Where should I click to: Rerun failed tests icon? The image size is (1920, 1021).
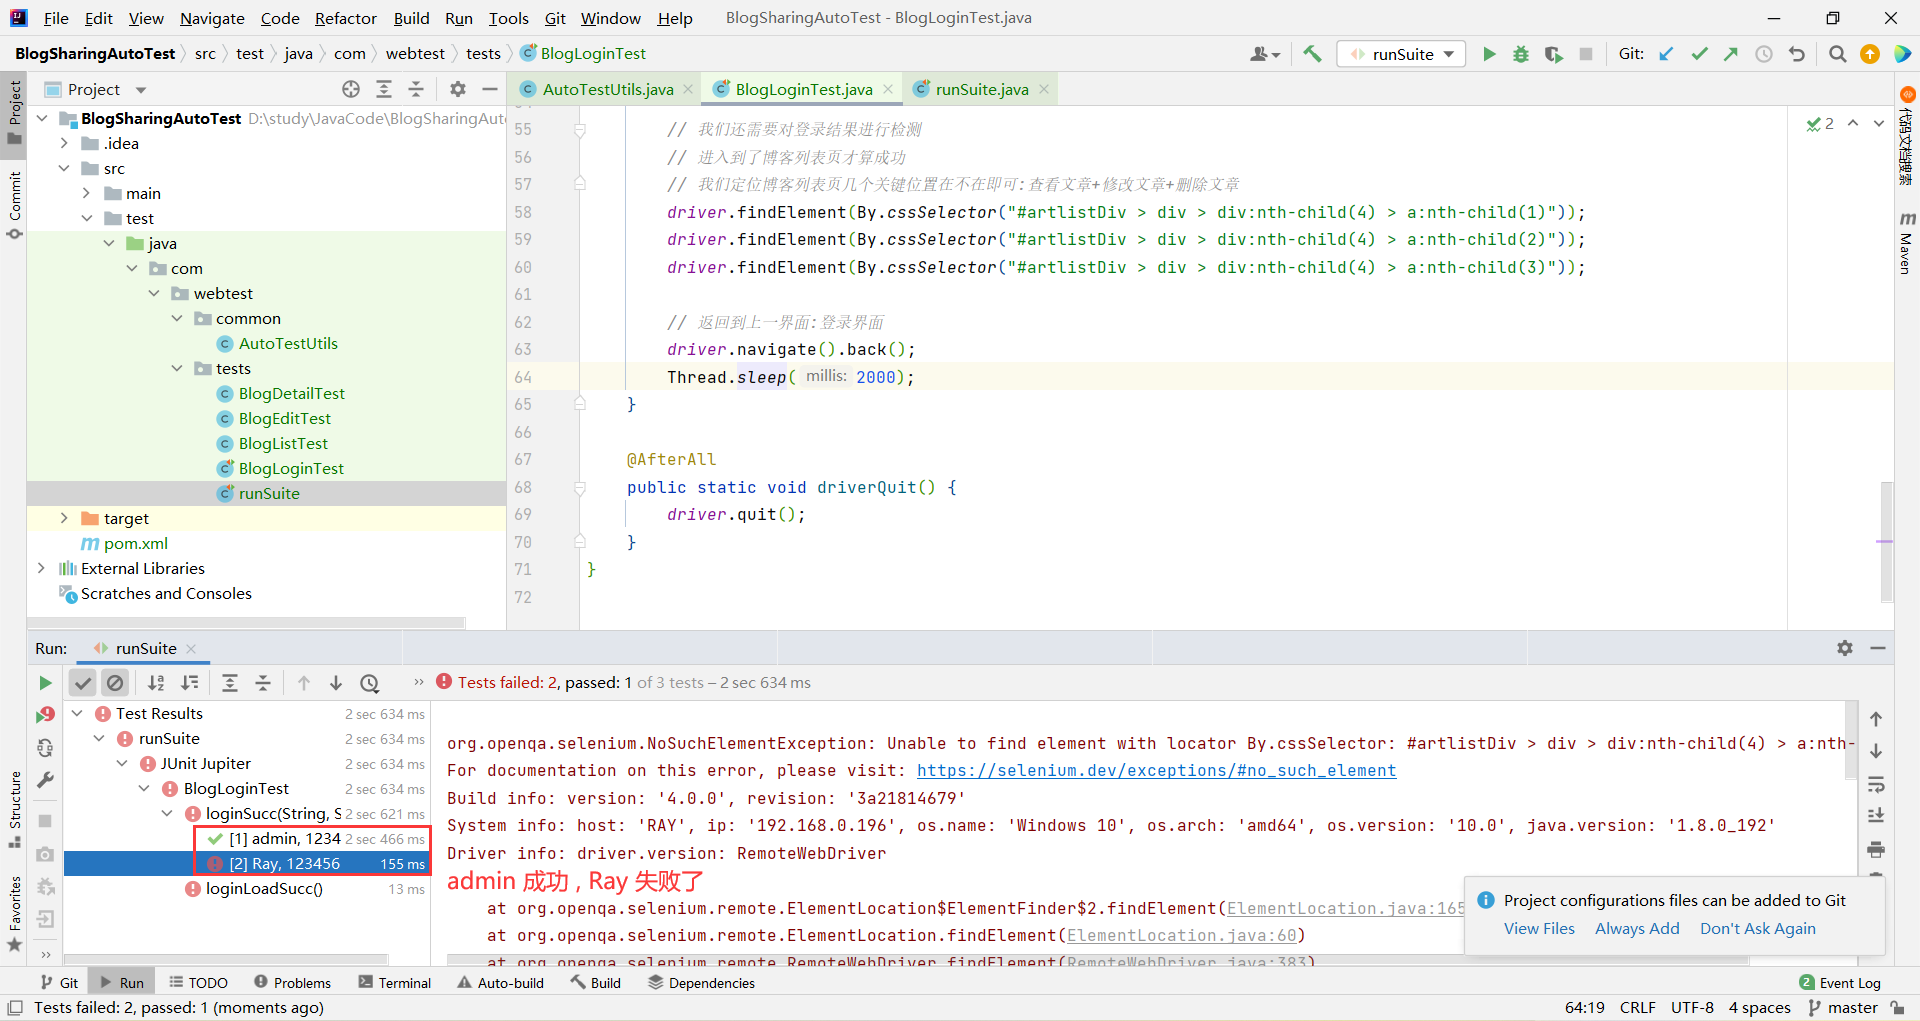pos(45,715)
